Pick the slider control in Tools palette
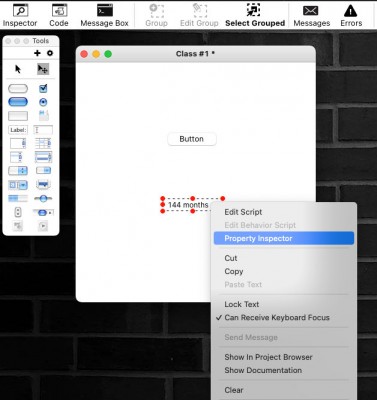Viewport: 377px width, 400px height. [x=43, y=199]
